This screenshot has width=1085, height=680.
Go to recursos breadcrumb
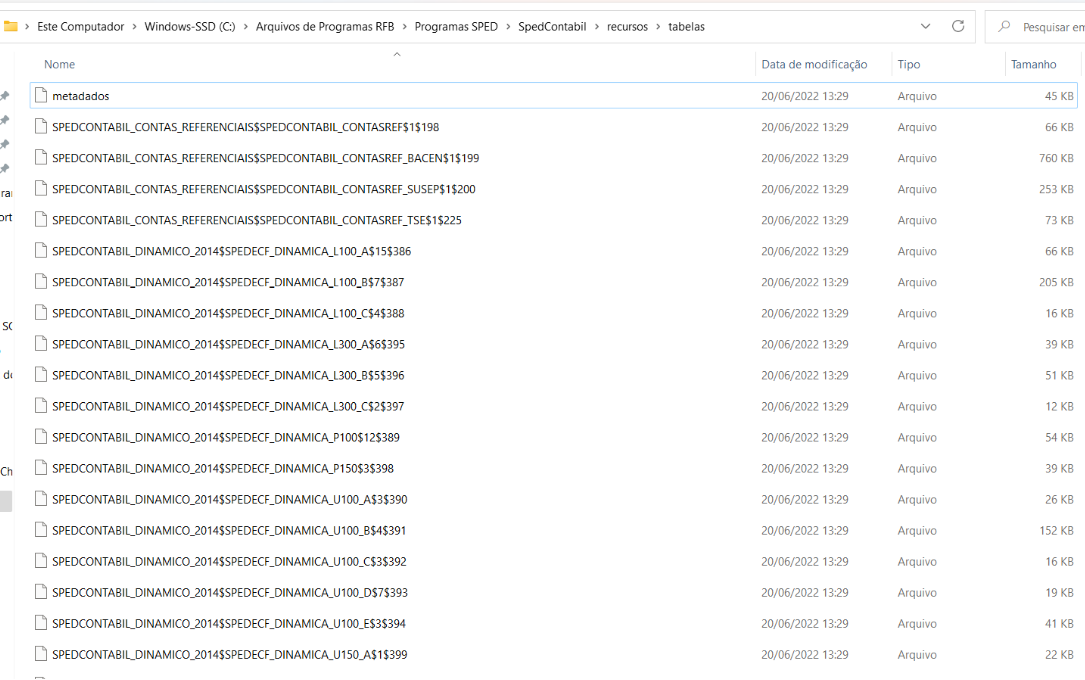click(x=627, y=26)
